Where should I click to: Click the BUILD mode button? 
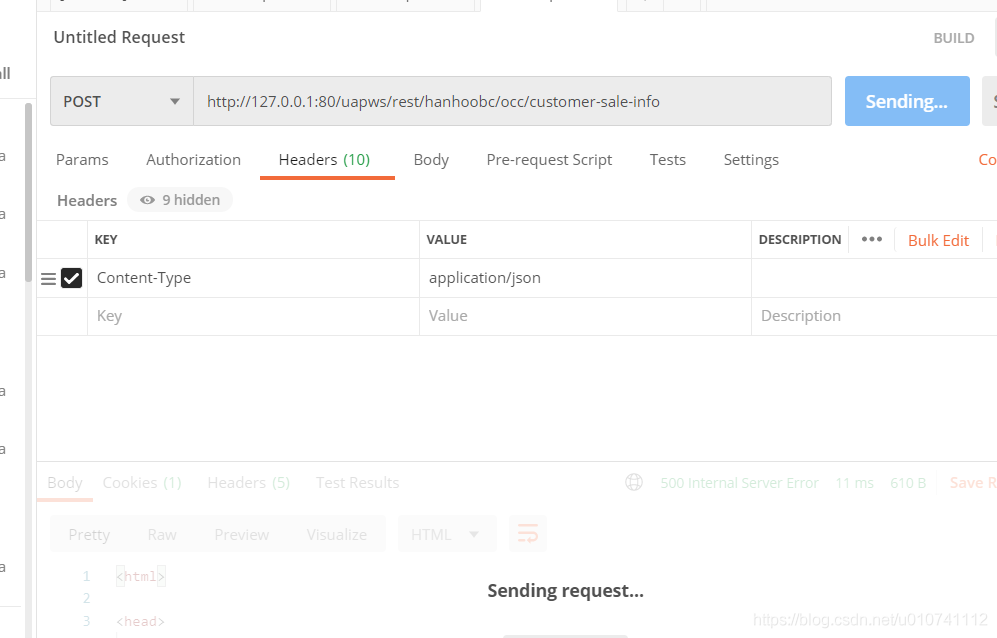pos(953,38)
